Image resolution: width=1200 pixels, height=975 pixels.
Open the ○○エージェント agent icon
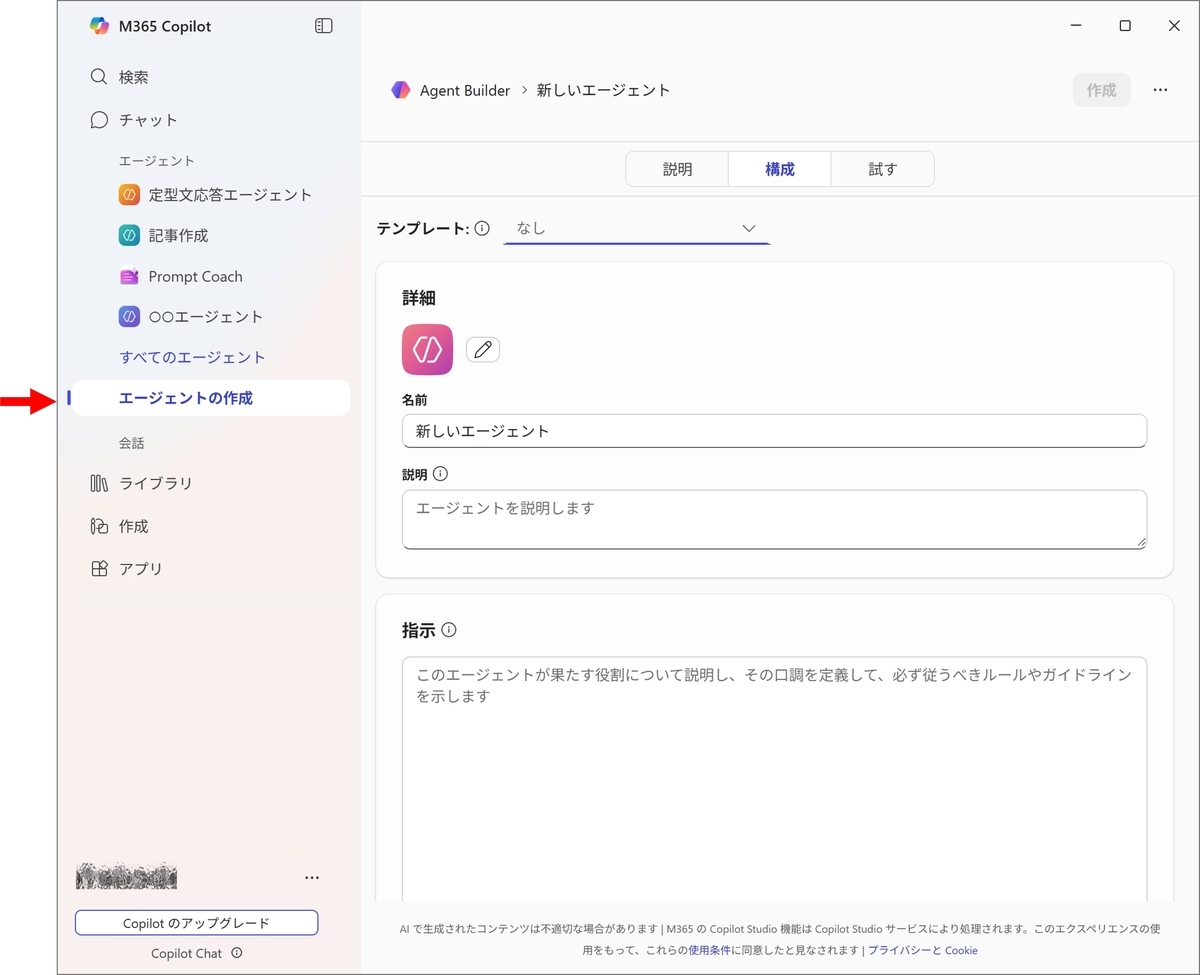coord(128,317)
